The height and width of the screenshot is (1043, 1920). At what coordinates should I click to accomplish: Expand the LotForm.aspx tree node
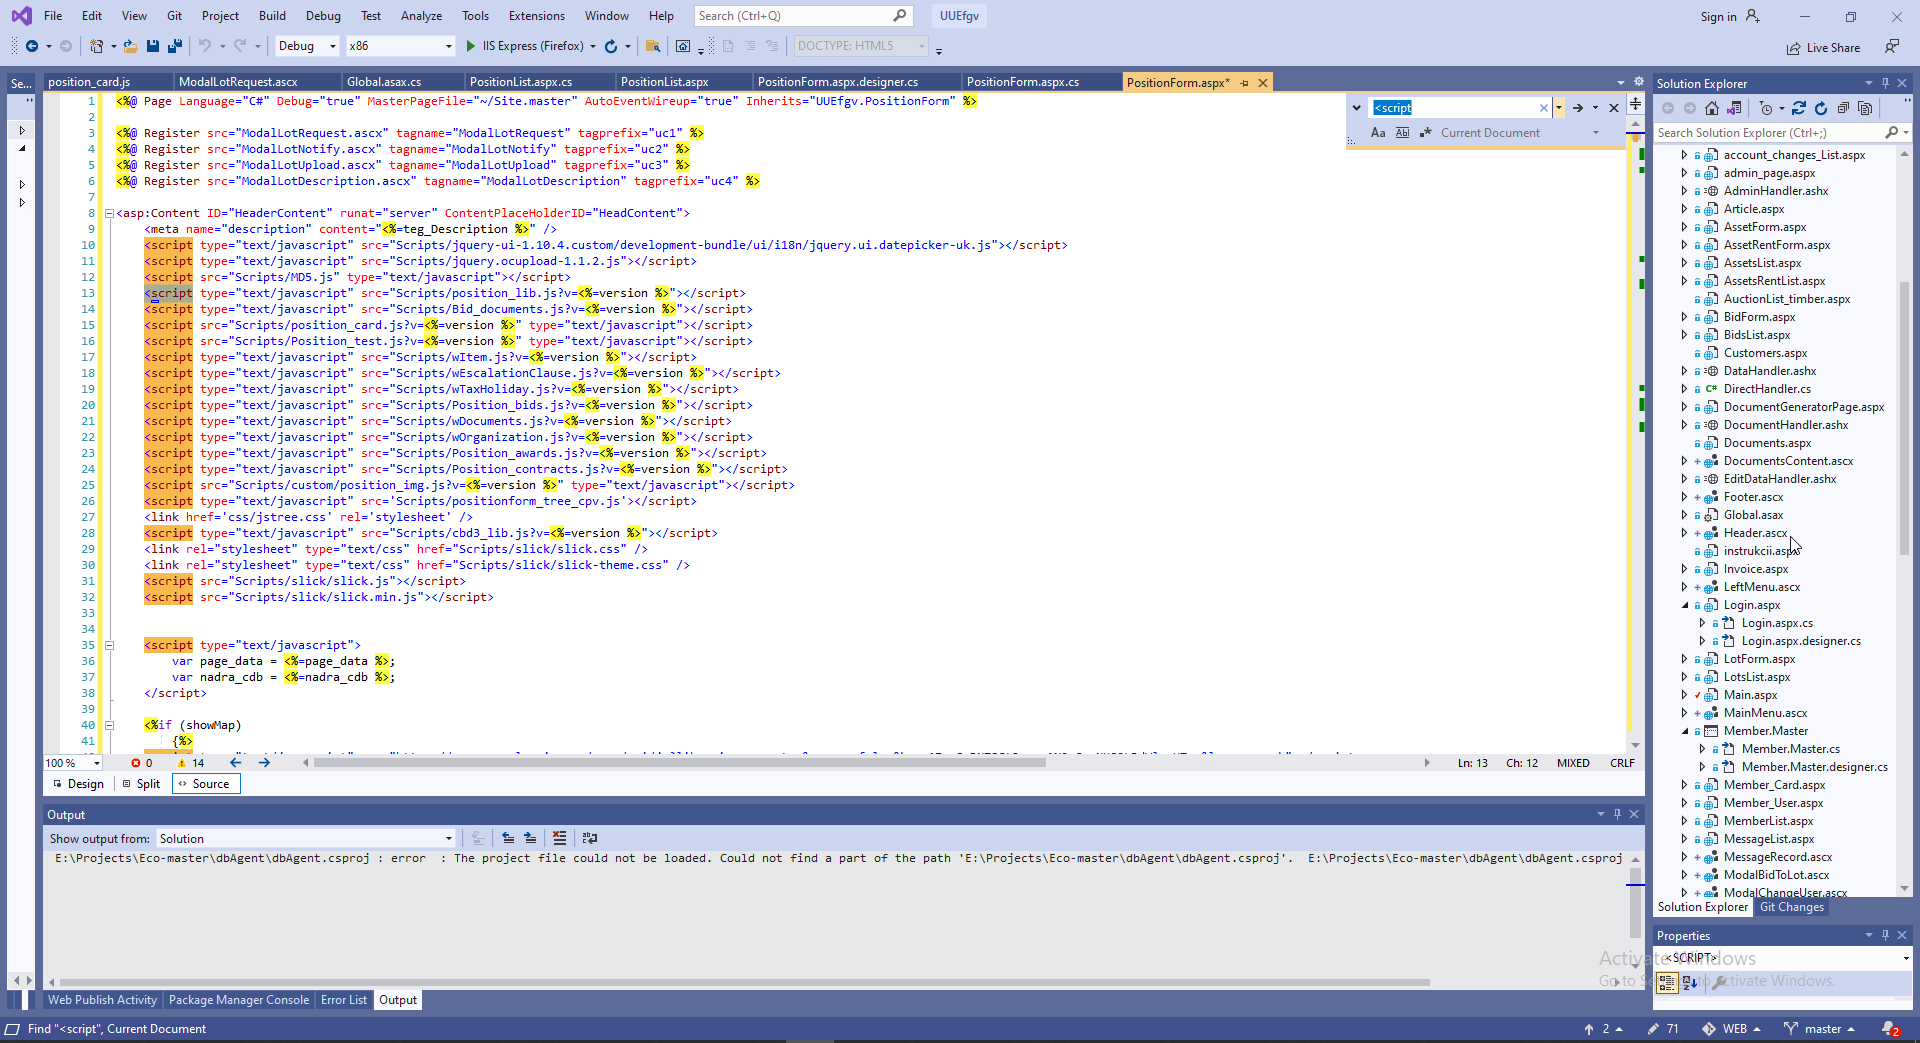pos(1685,659)
